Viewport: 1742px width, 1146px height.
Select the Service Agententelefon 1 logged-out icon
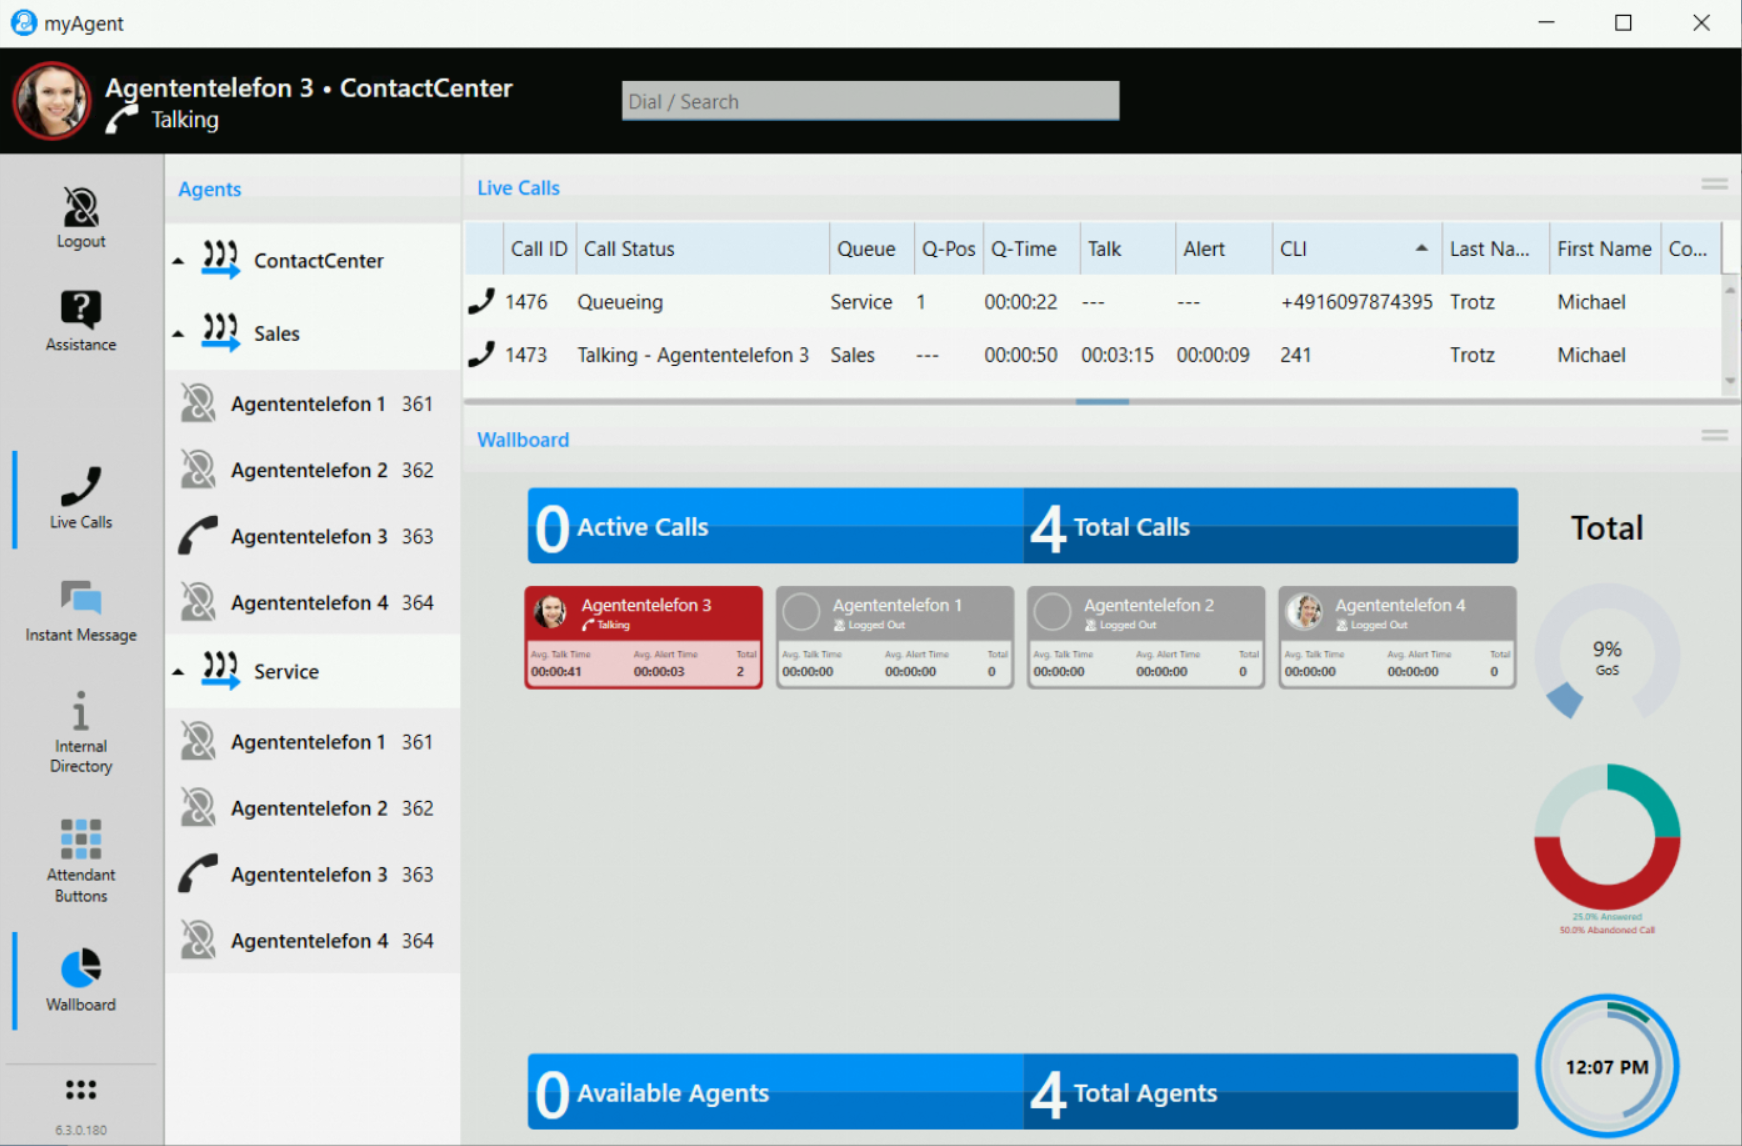(x=198, y=742)
